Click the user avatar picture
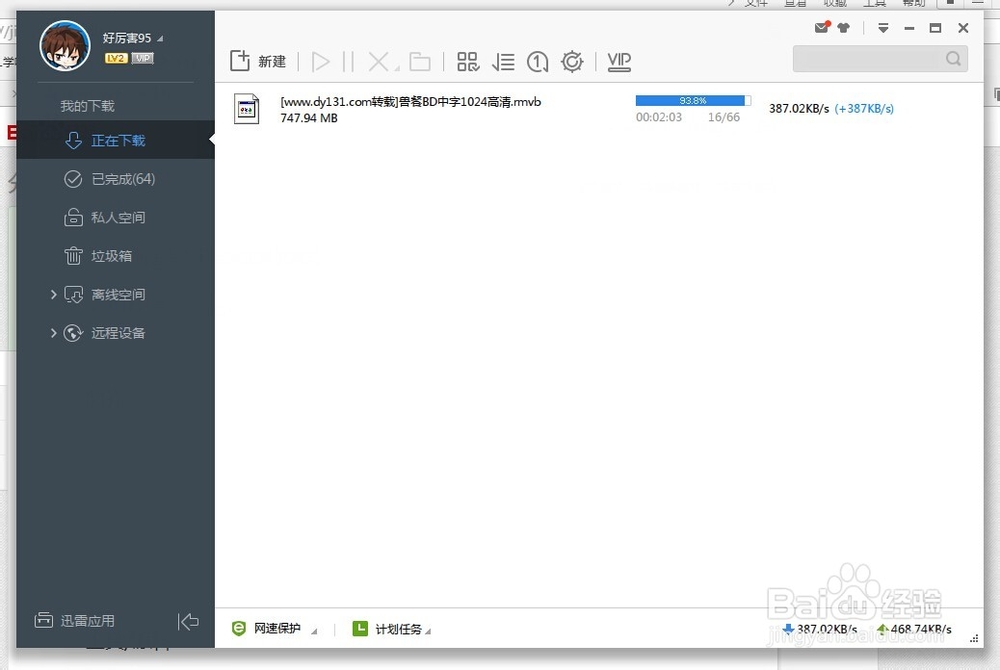Image resolution: width=1000 pixels, height=670 pixels. (64, 46)
